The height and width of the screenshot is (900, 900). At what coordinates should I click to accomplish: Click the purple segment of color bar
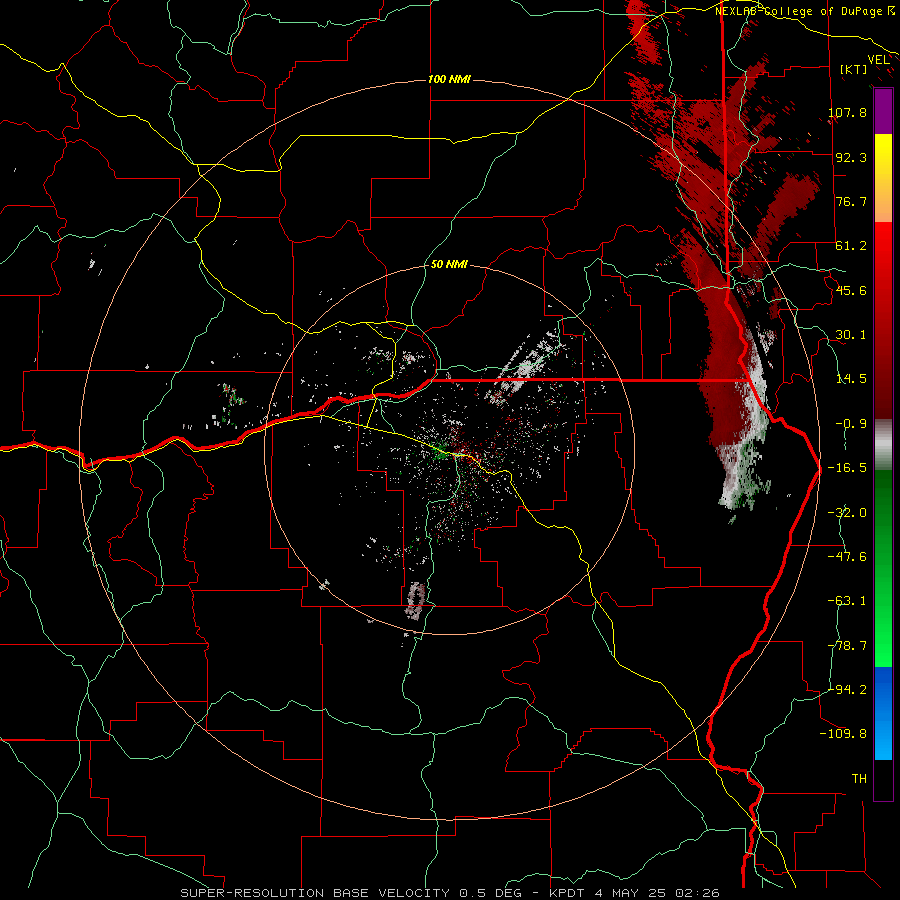(883, 111)
